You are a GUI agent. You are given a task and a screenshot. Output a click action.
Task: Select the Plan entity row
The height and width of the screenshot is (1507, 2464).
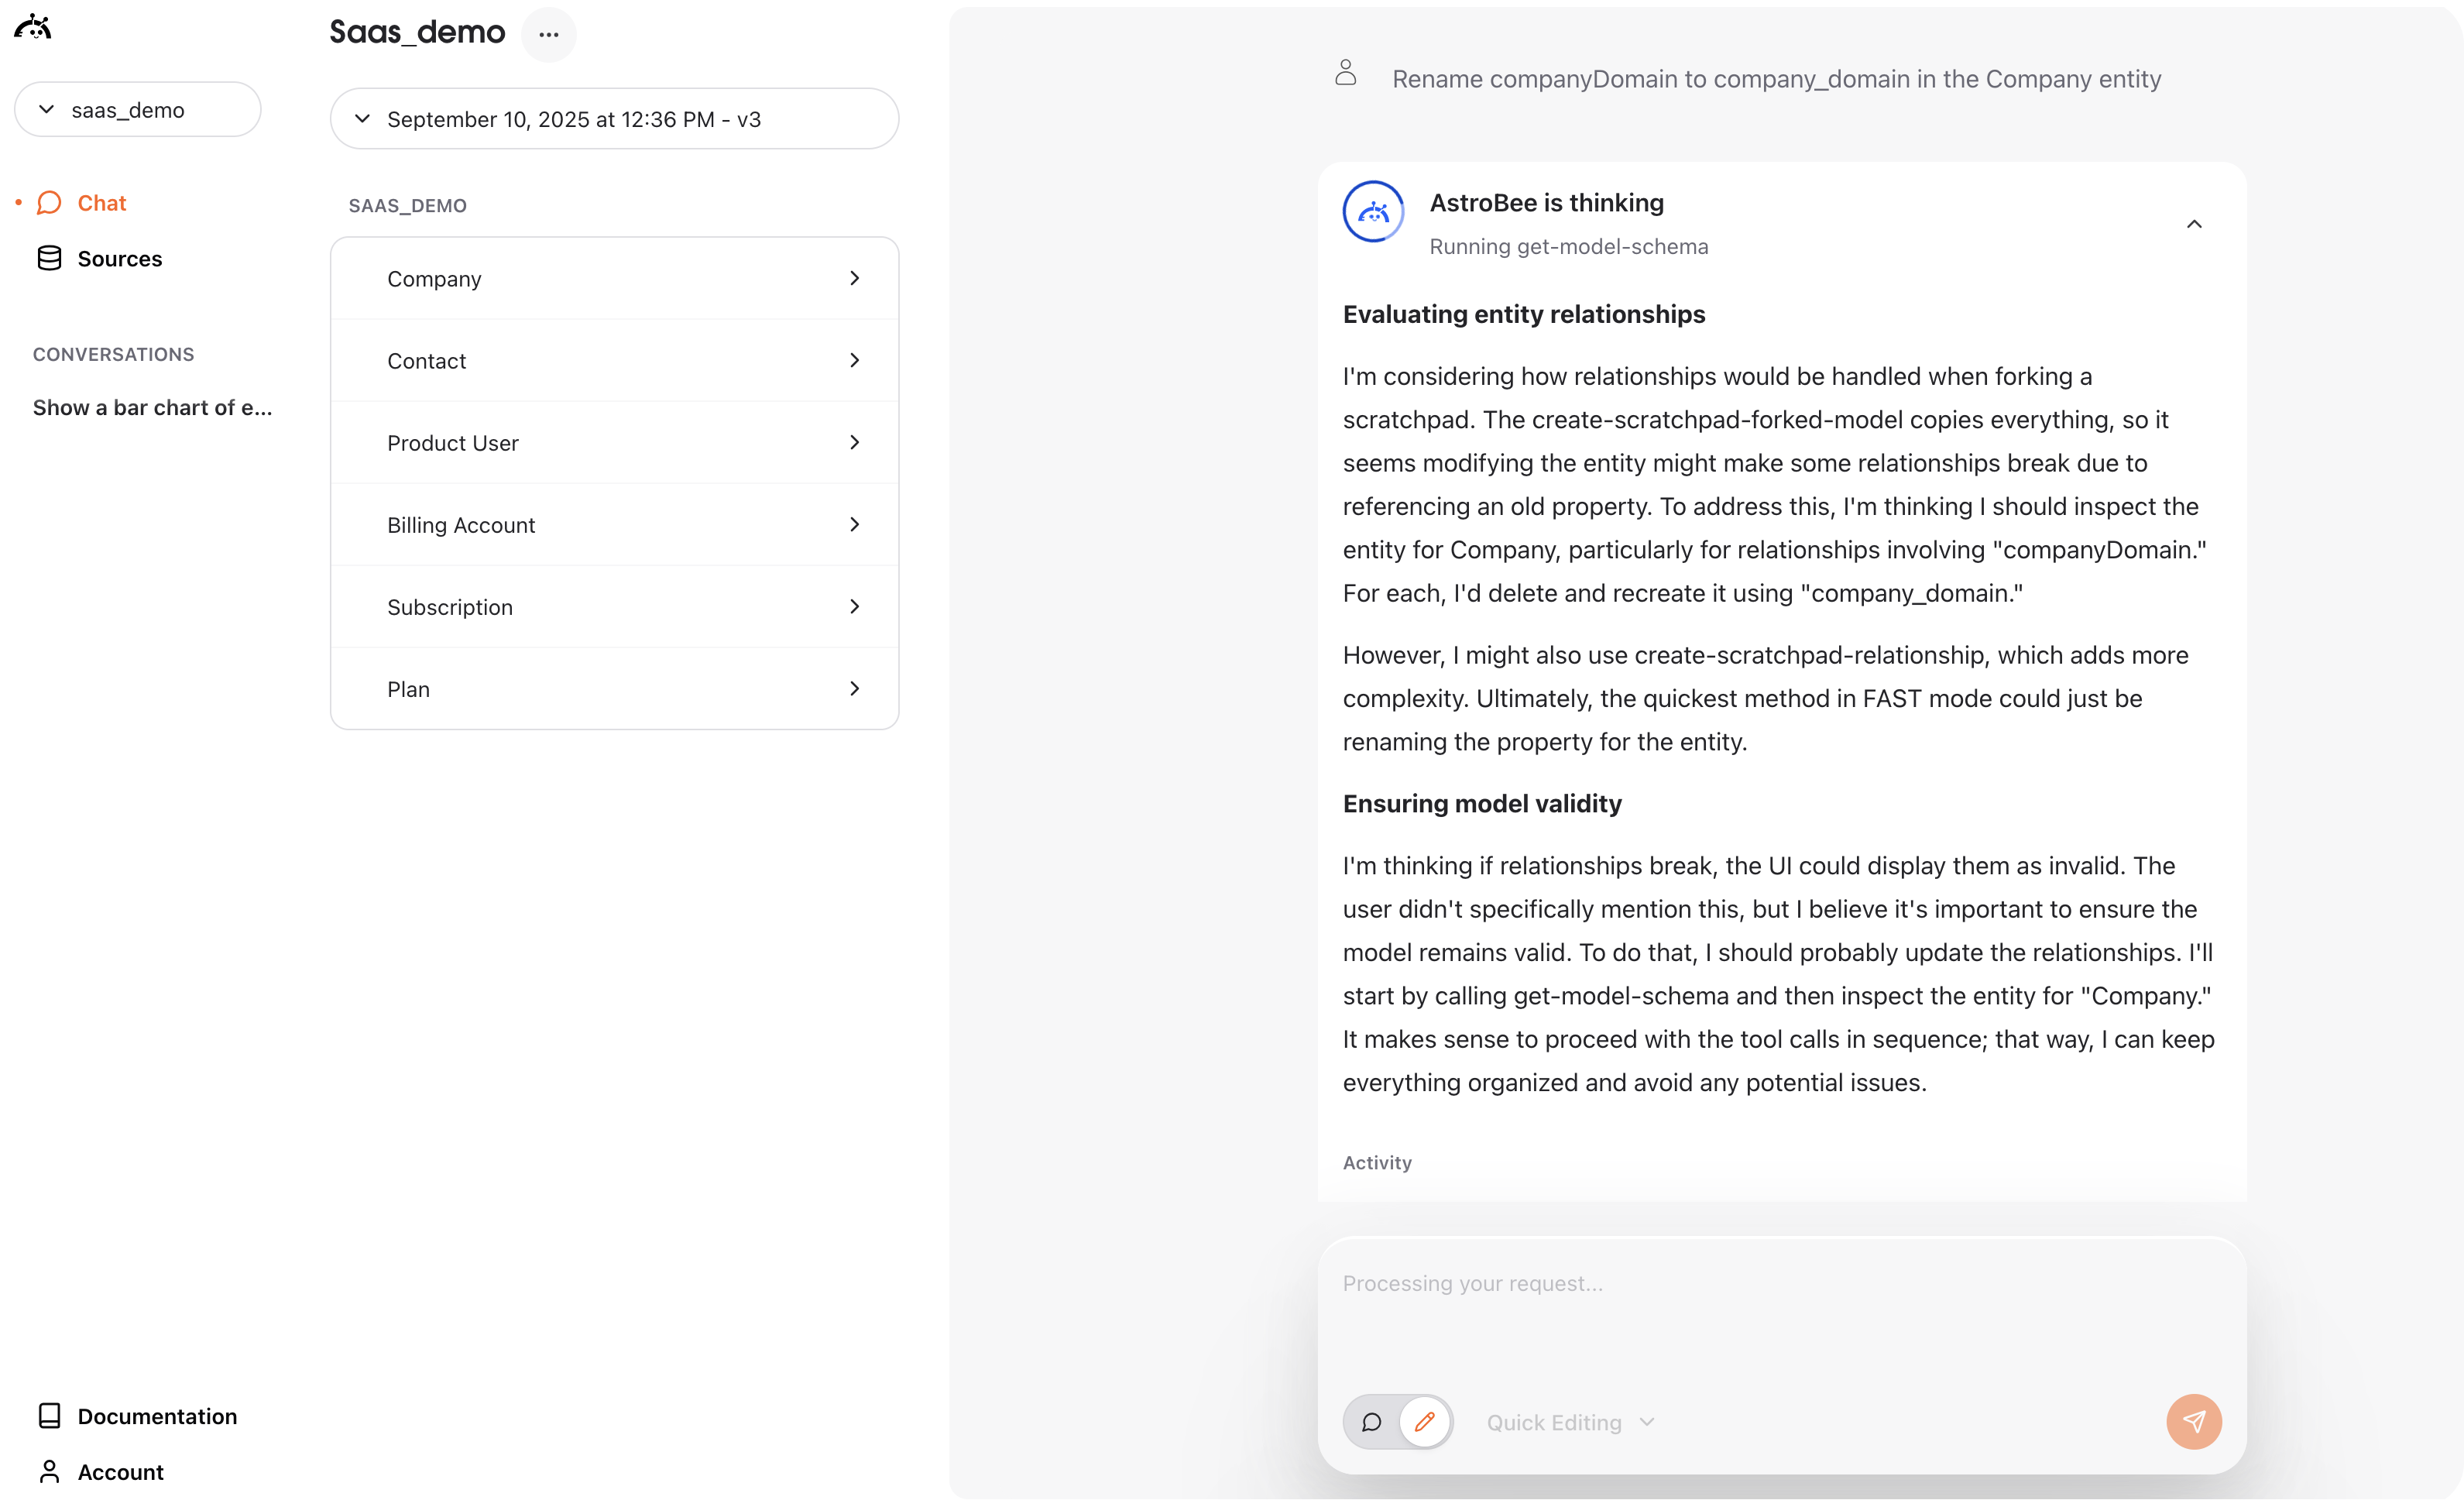pos(614,688)
